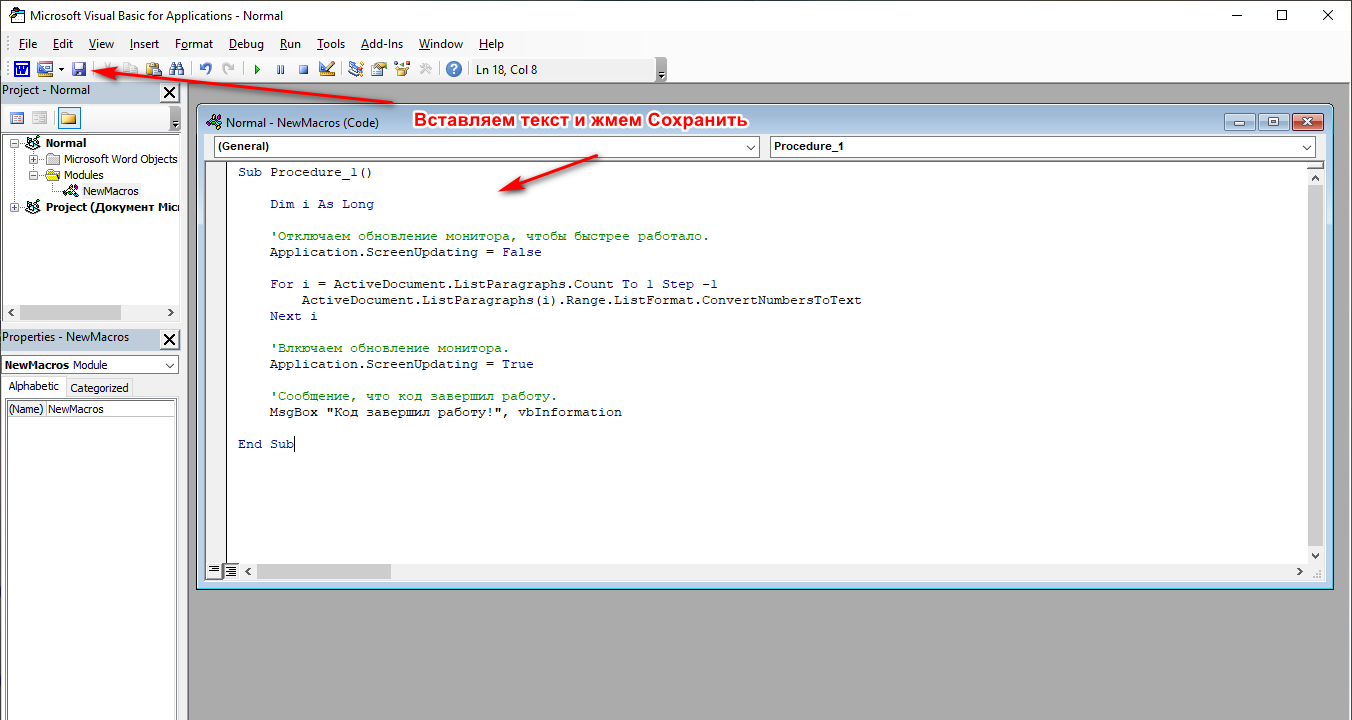
Task: Switch to the Alphabetic properties tab
Action: coord(34,387)
